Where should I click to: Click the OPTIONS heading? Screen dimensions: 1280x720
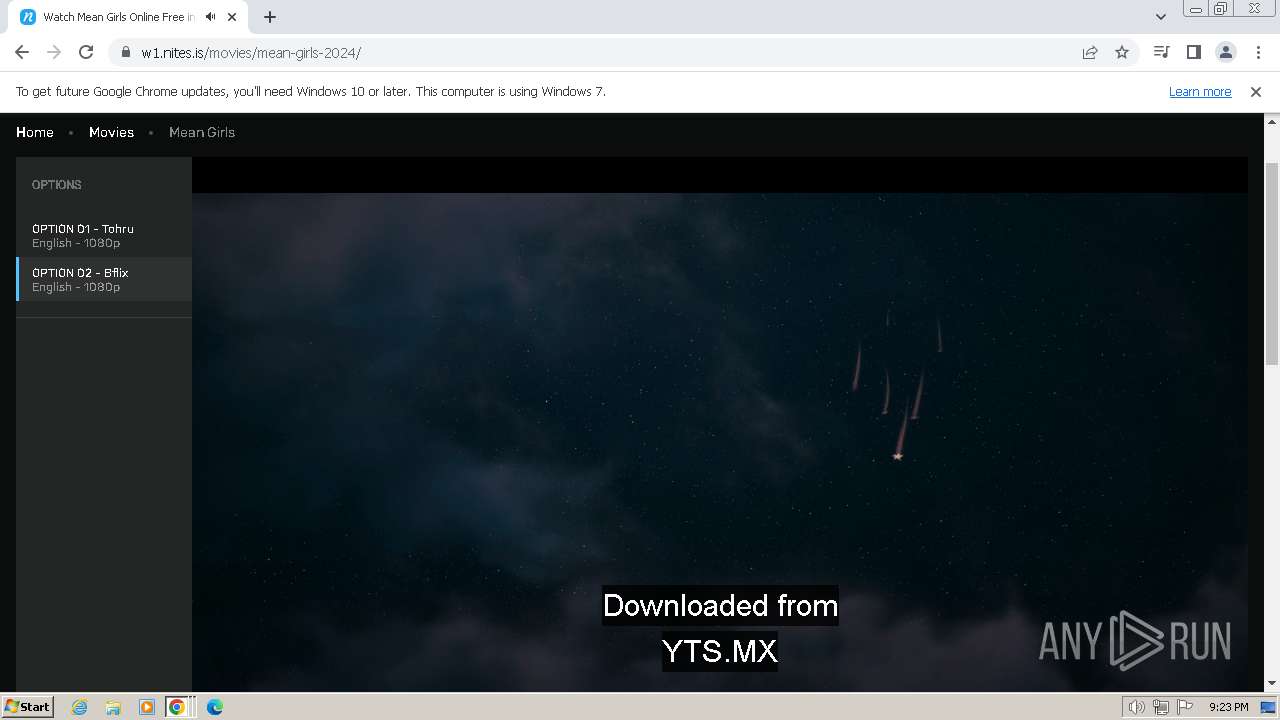pos(57,185)
